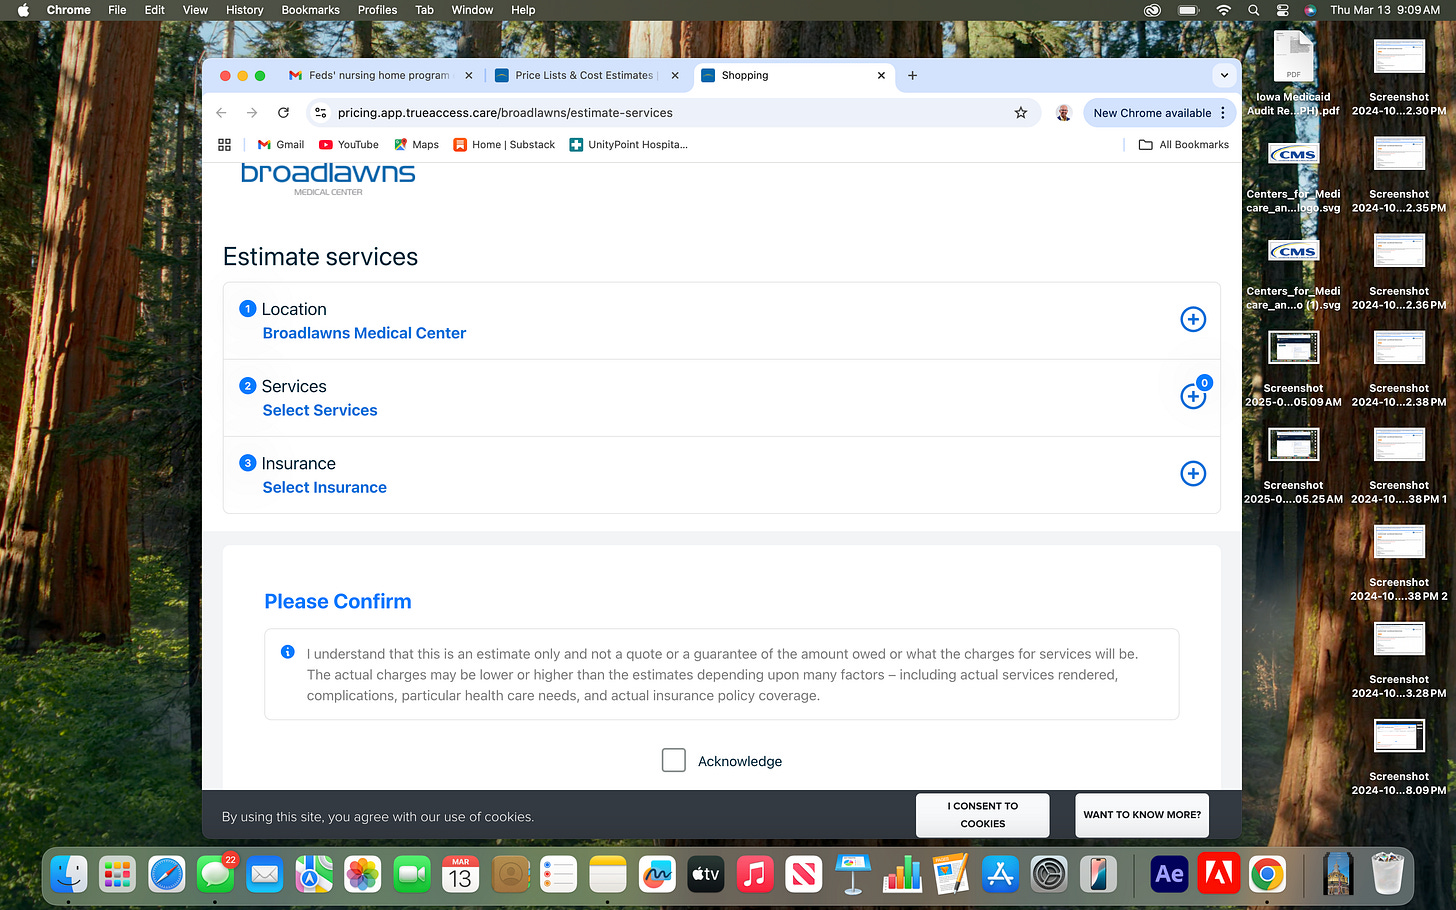
Task: Open Control Center in menu bar
Action: click(1282, 10)
